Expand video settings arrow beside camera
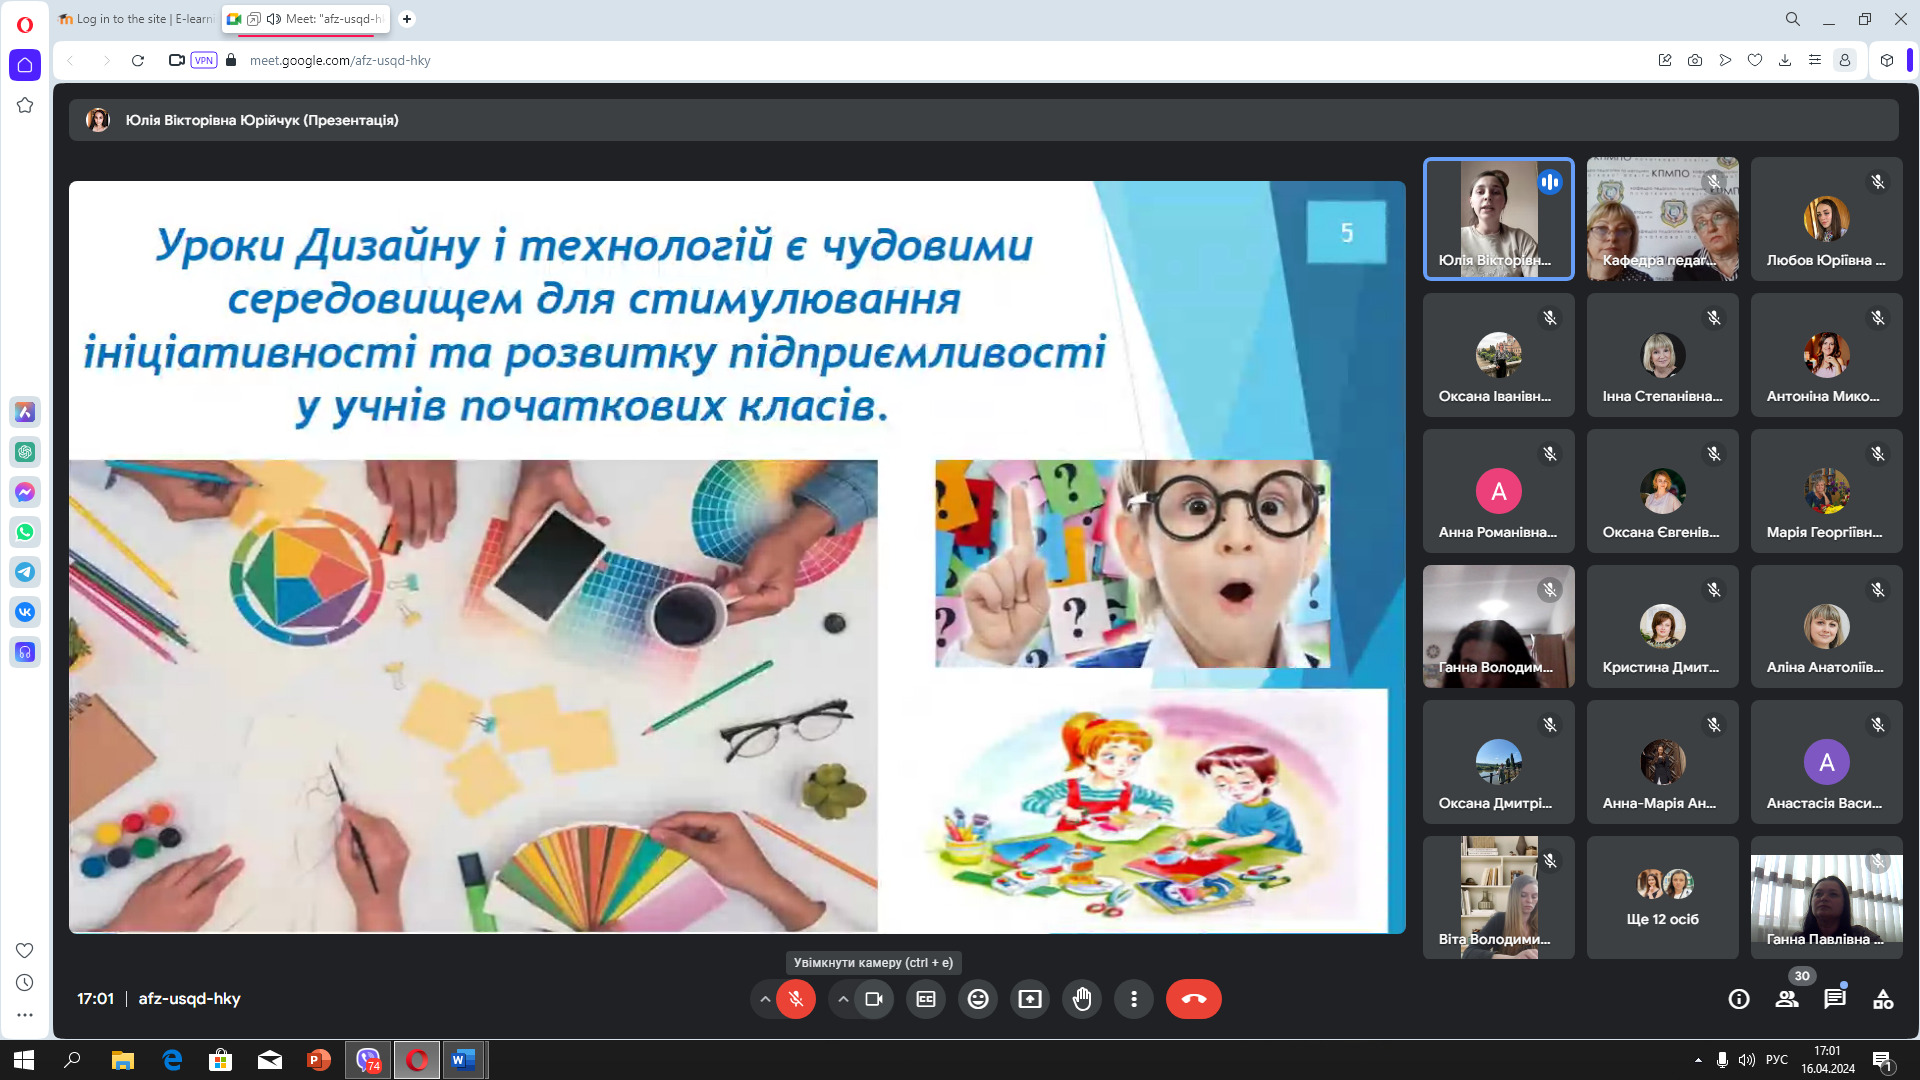1920x1080 pixels. (x=843, y=999)
